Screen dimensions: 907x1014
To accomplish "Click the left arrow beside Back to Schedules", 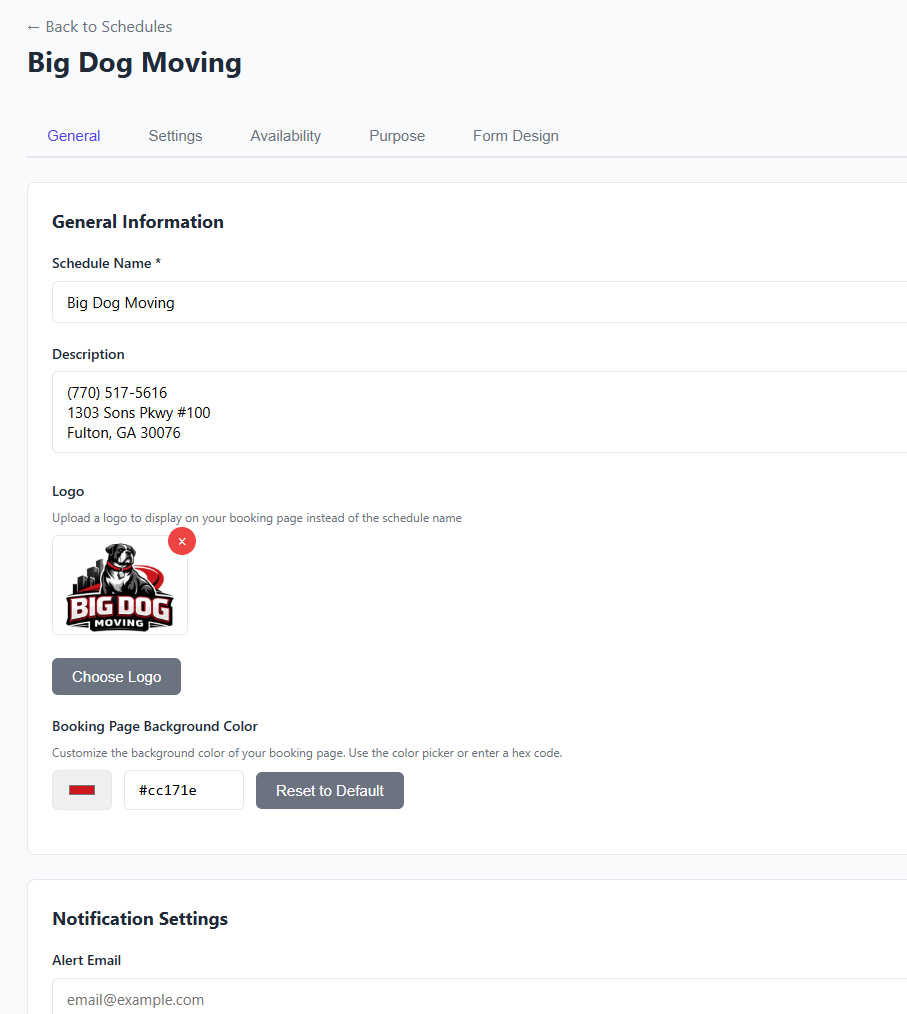I will [33, 26].
